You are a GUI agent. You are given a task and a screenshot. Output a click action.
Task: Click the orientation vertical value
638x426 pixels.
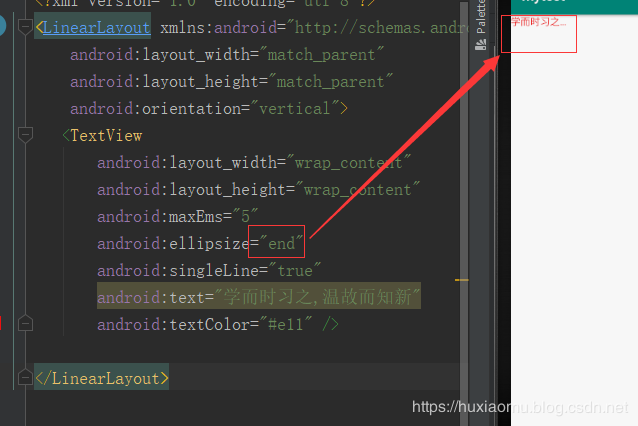click(x=295, y=109)
